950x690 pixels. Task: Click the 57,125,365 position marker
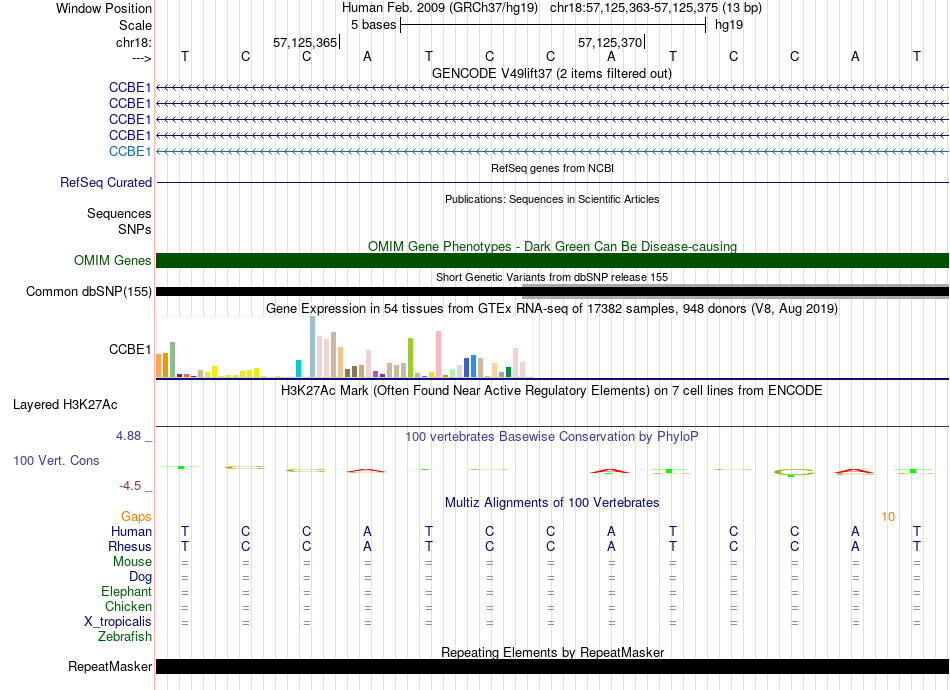(306, 42)
